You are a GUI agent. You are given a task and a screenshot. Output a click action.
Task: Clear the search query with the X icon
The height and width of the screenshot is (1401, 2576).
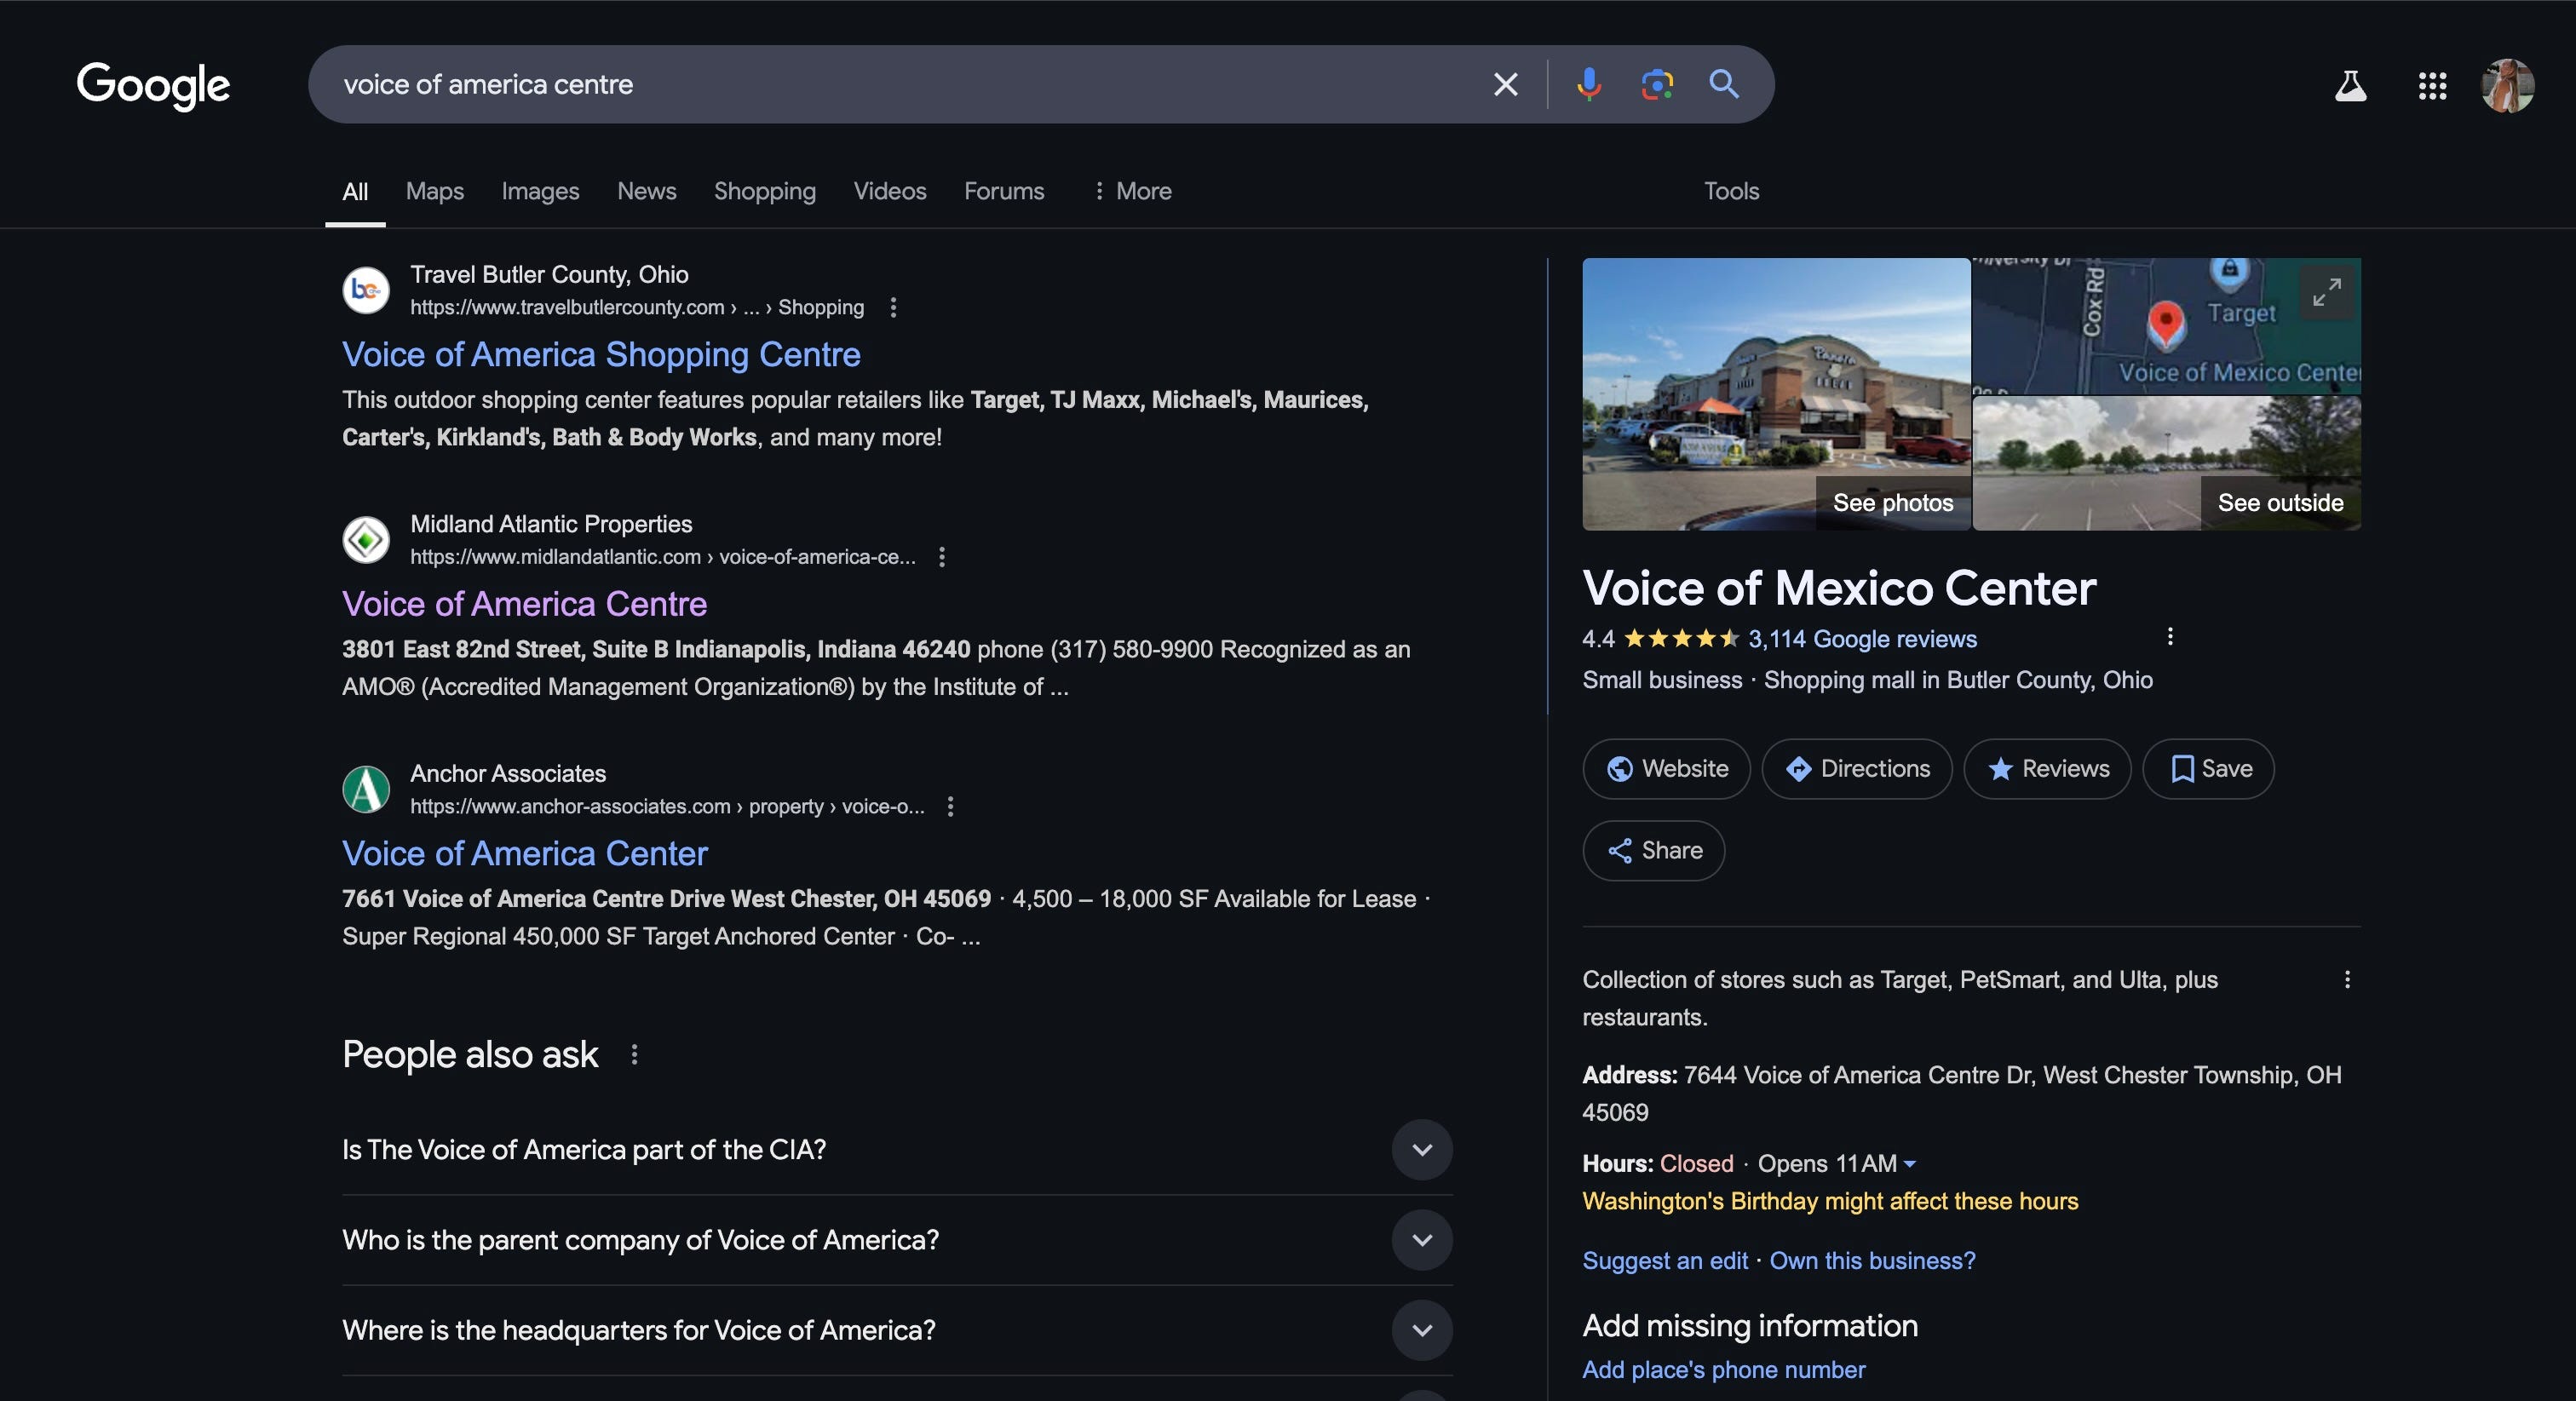pos(1505,84)
